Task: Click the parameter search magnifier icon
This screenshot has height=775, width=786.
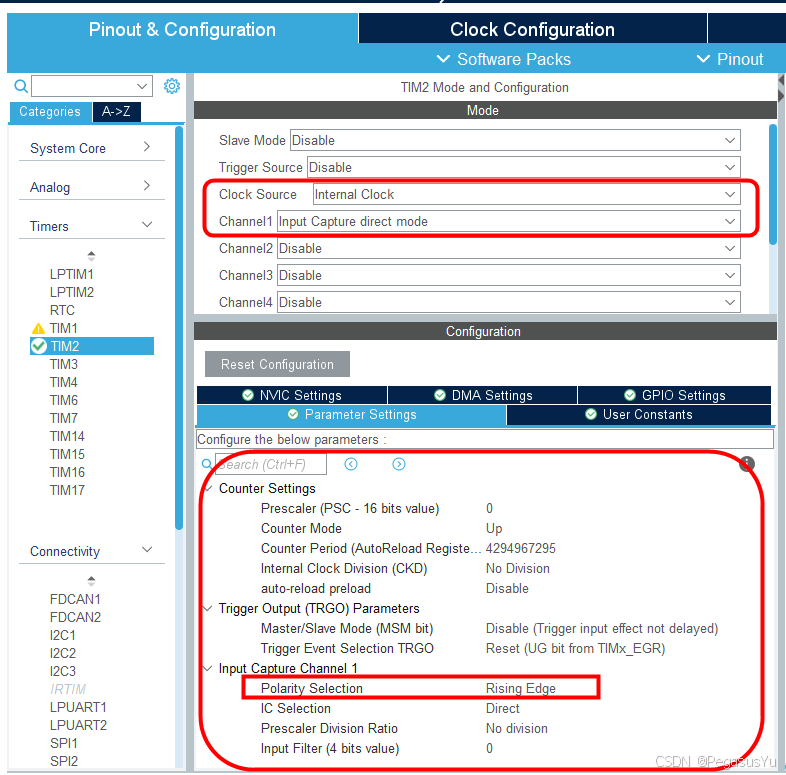Action: tap(207, 464)
